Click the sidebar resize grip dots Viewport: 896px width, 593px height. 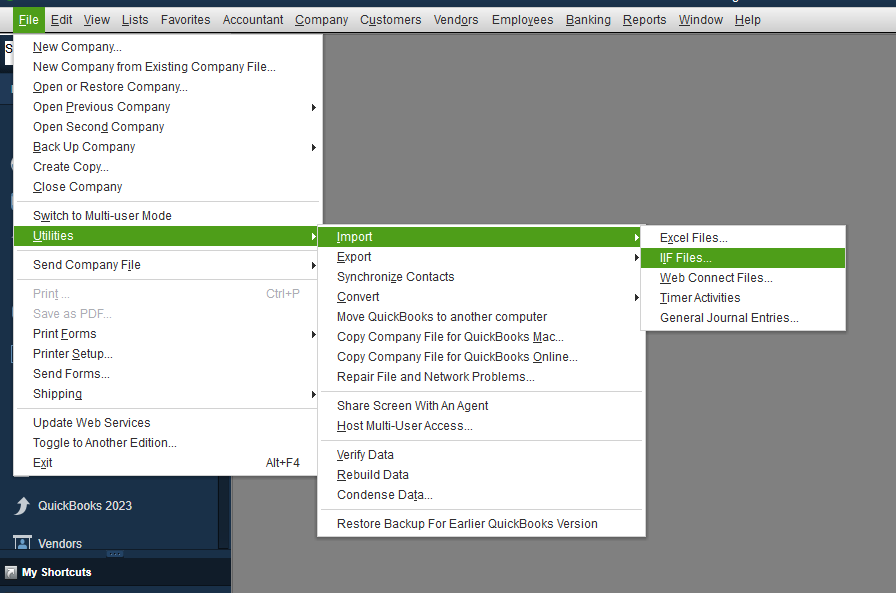tap(115, 554)
